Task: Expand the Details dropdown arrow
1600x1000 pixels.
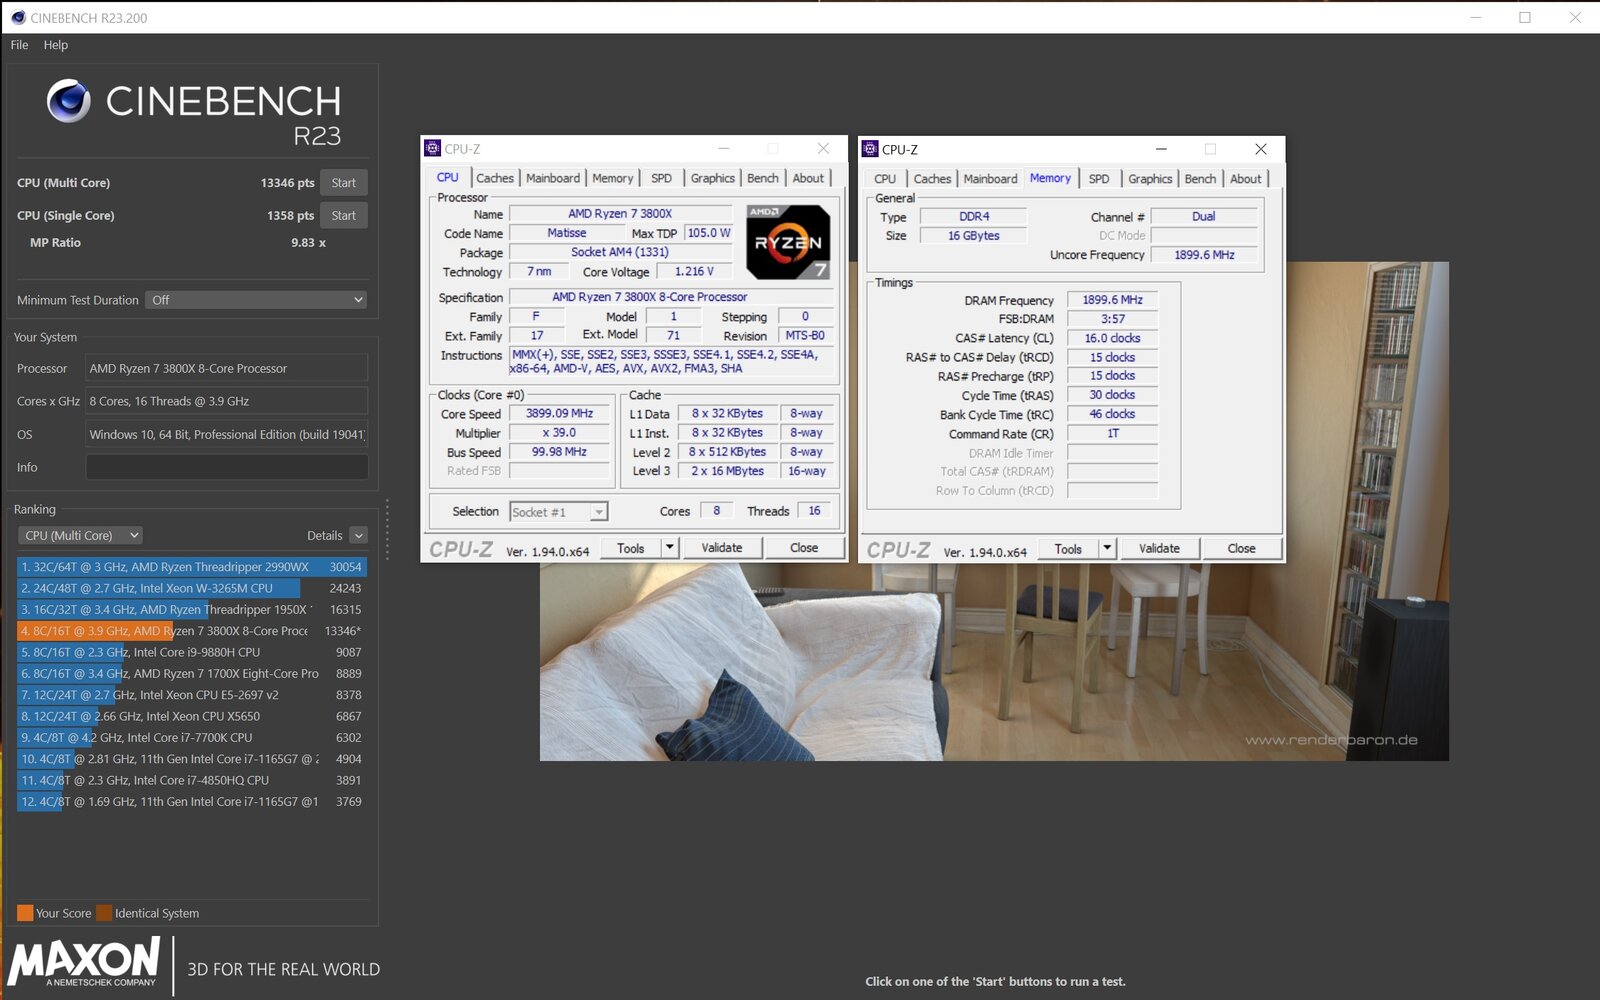Action: click(x=359, y=536)
